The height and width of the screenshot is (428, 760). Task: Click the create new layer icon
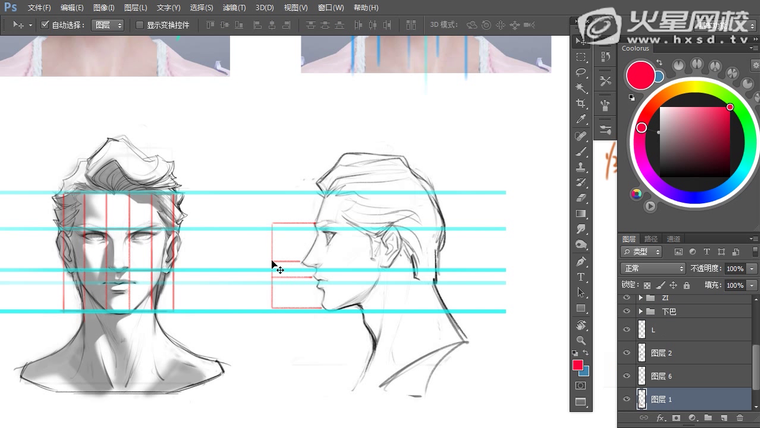click(725, 417)
